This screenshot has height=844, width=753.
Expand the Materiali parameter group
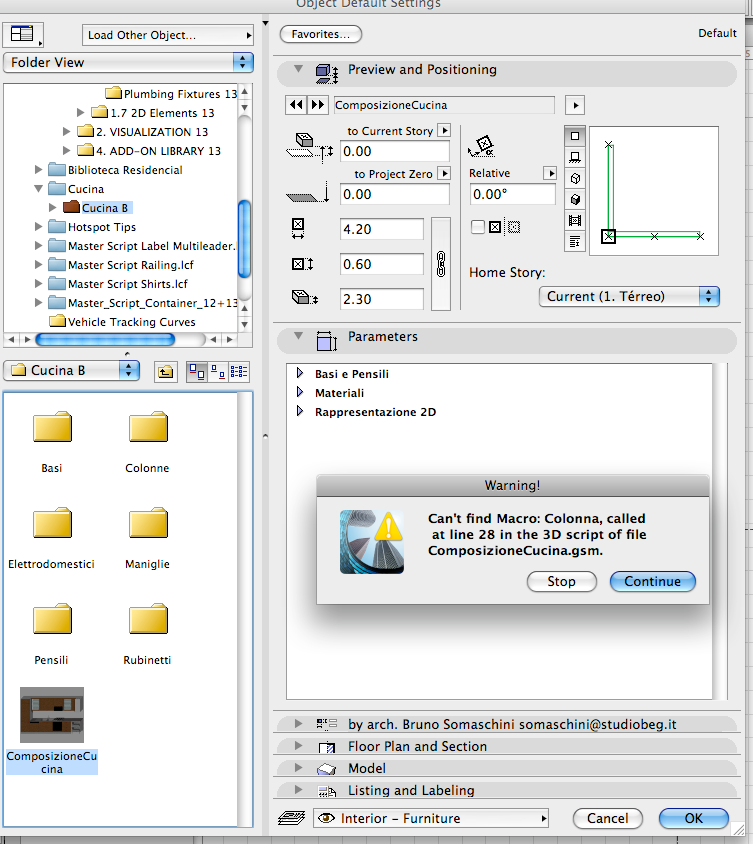(300, 392)
